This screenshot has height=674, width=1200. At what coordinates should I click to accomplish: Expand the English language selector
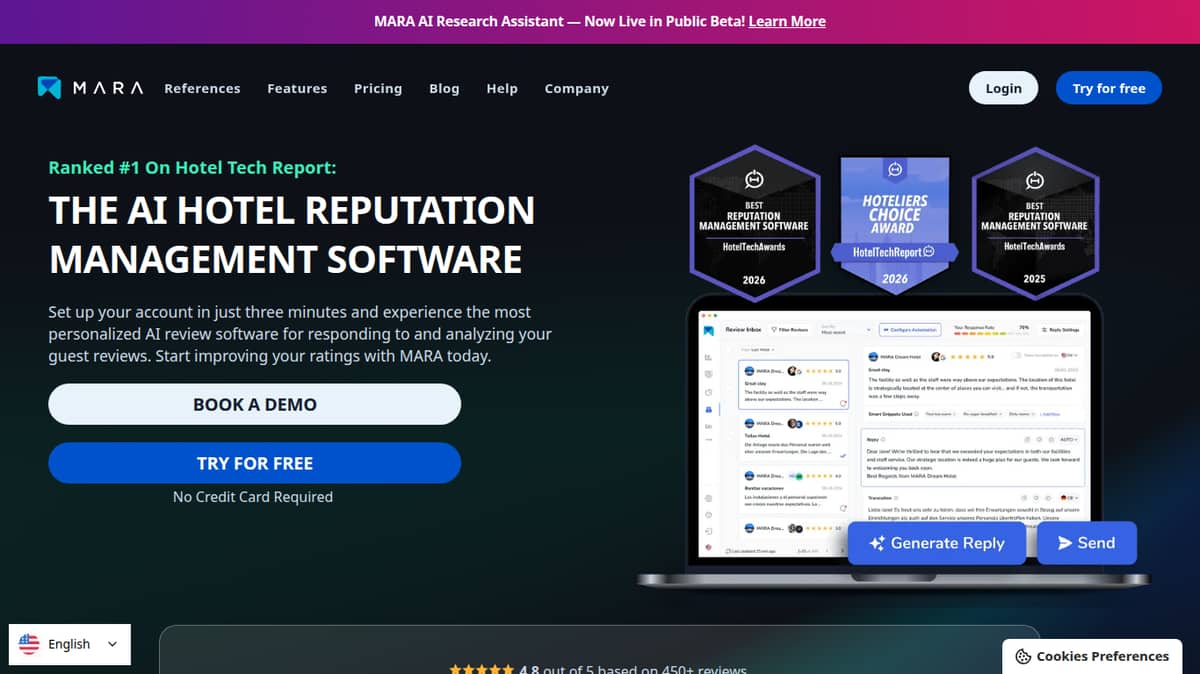pyautogui.click(x=70, y=644)
